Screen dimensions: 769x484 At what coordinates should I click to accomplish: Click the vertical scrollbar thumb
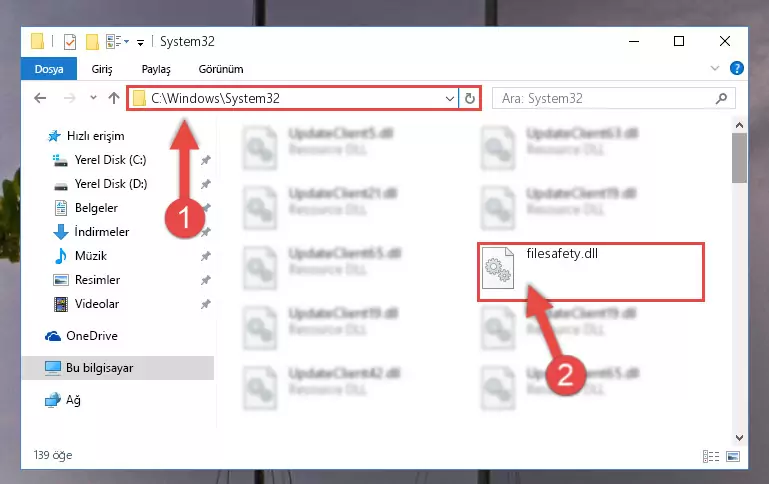tap(739, 158)
